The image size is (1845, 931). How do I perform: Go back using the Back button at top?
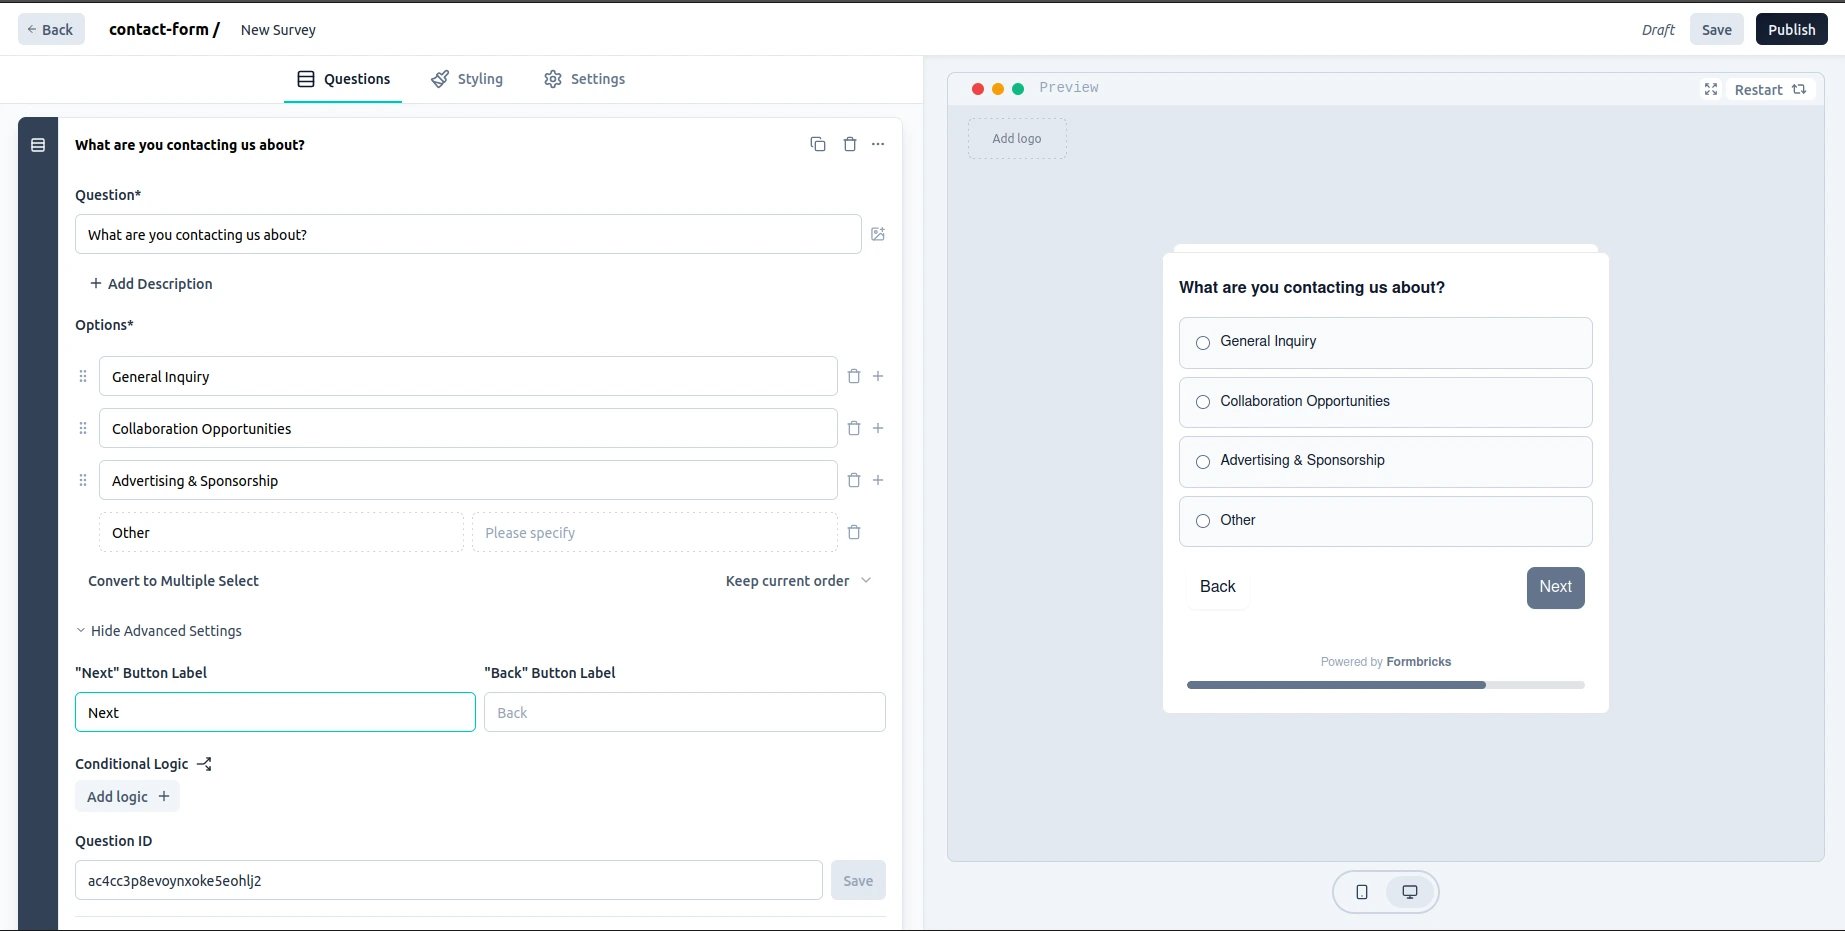click(x=51, y=29)
